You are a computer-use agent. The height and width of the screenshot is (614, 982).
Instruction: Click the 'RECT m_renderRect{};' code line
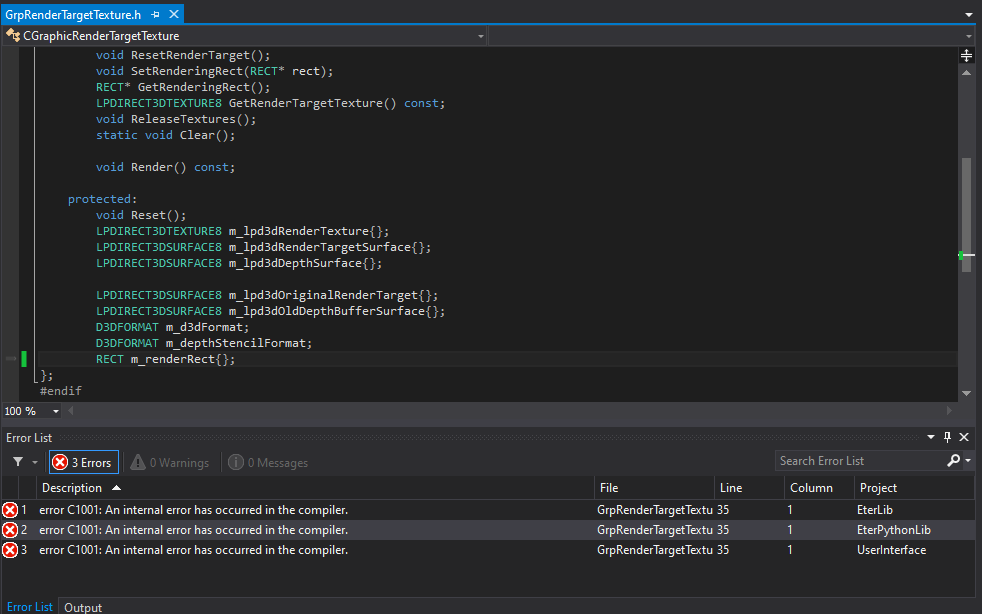click(165, 359)
